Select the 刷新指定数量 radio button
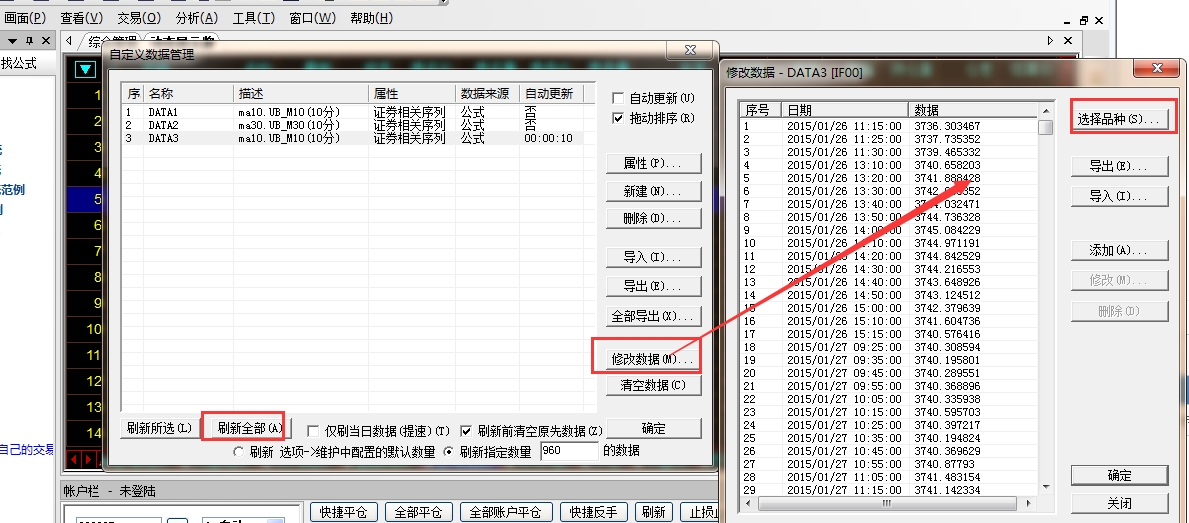Image resolution: width=1189 pixels, height=523 pixels. pos(448,451)
